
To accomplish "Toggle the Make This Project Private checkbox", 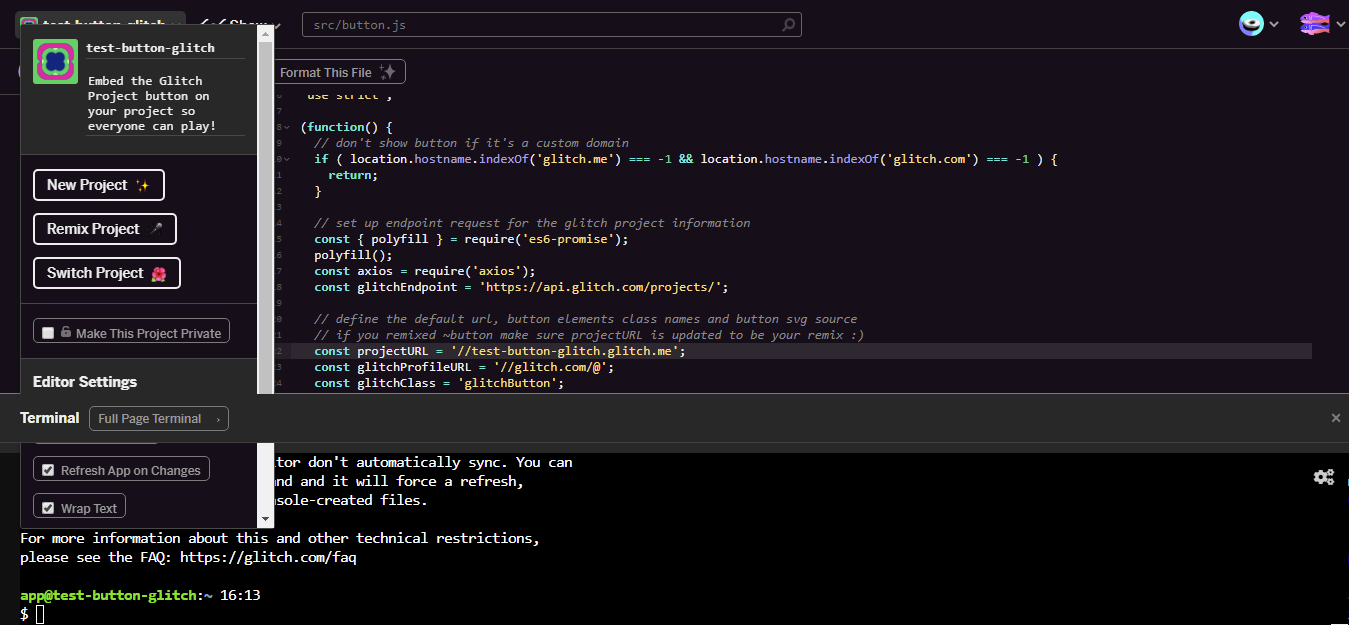I will 48,333.
